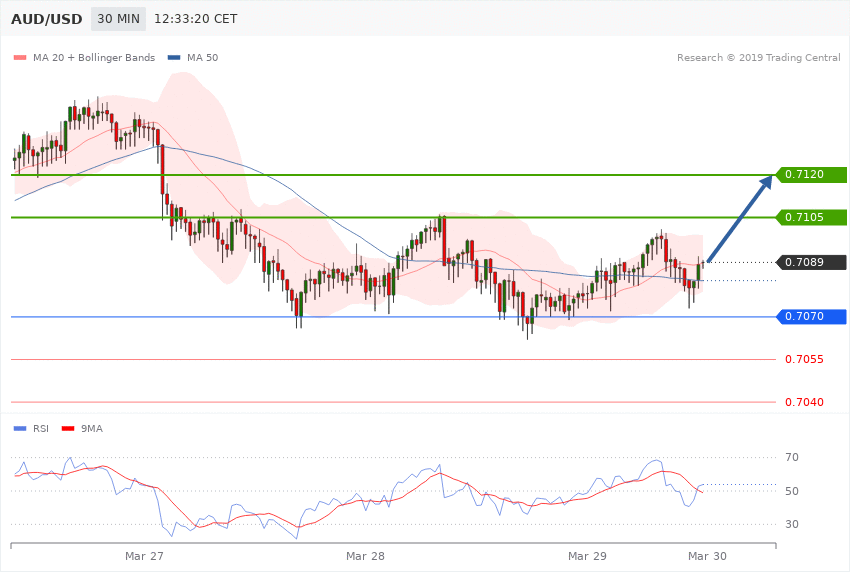The height and width of the screenshot is (576, 850).
Task: Click the blue MA 50 legend swatch
Action: [174, 57]
